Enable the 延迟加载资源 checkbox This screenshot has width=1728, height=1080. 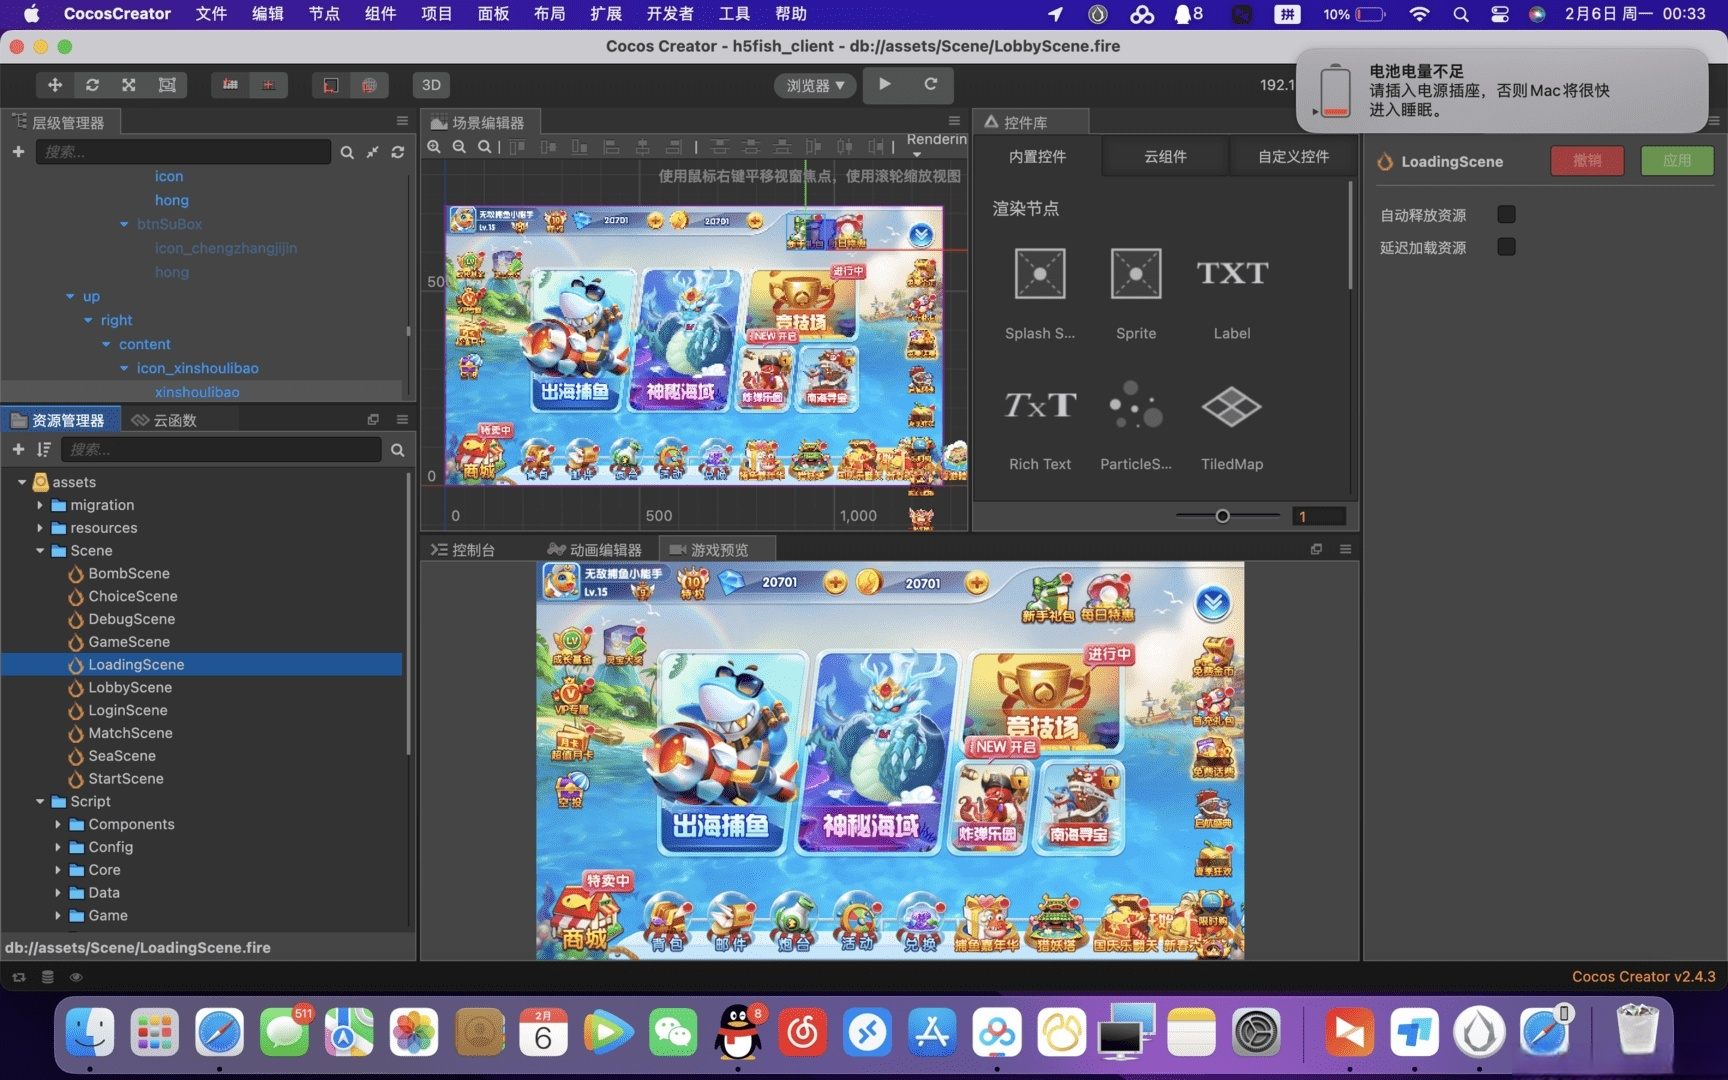click(x=1507, y=247)
